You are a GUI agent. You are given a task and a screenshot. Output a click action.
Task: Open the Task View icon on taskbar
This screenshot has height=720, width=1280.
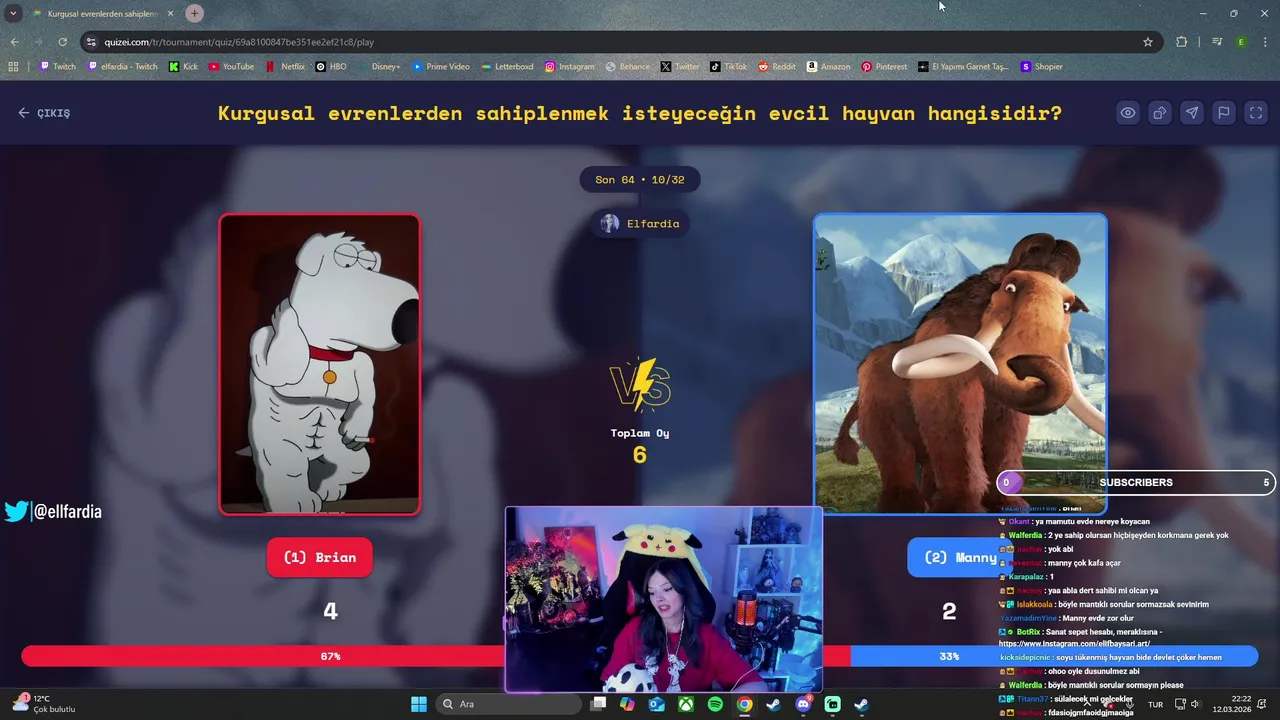coord(598,704)
